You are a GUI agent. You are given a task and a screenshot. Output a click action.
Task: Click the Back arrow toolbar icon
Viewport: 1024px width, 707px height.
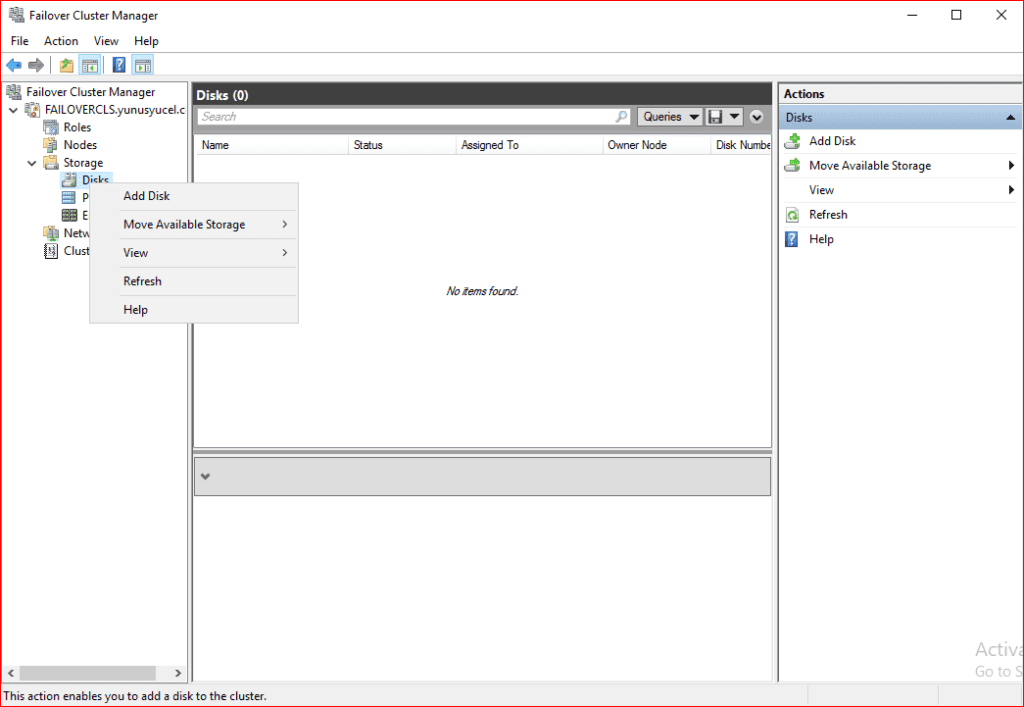tap(14, 65)
